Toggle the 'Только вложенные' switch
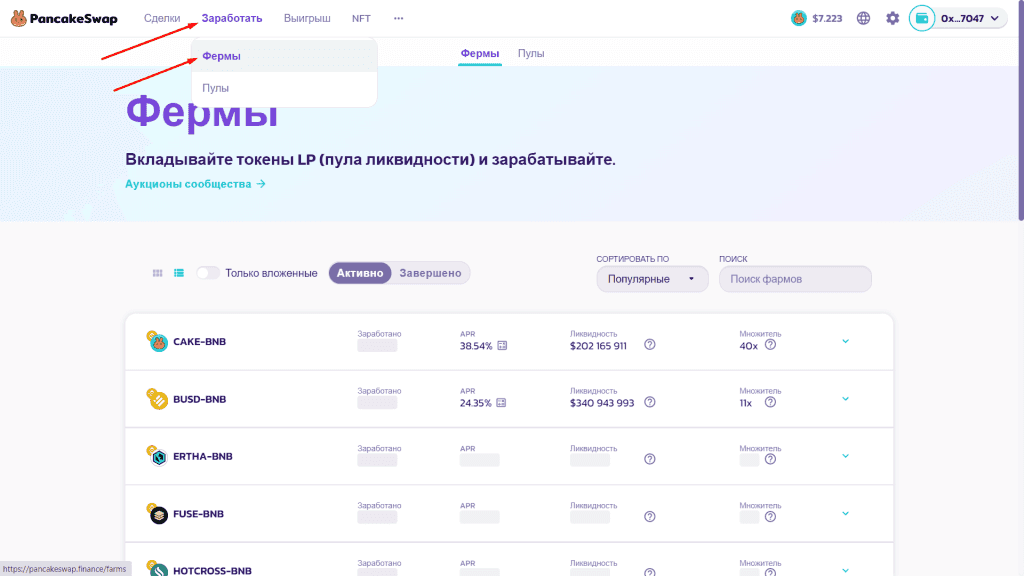The width and height of the screenshot is (1024, 576). pos(208,273)
